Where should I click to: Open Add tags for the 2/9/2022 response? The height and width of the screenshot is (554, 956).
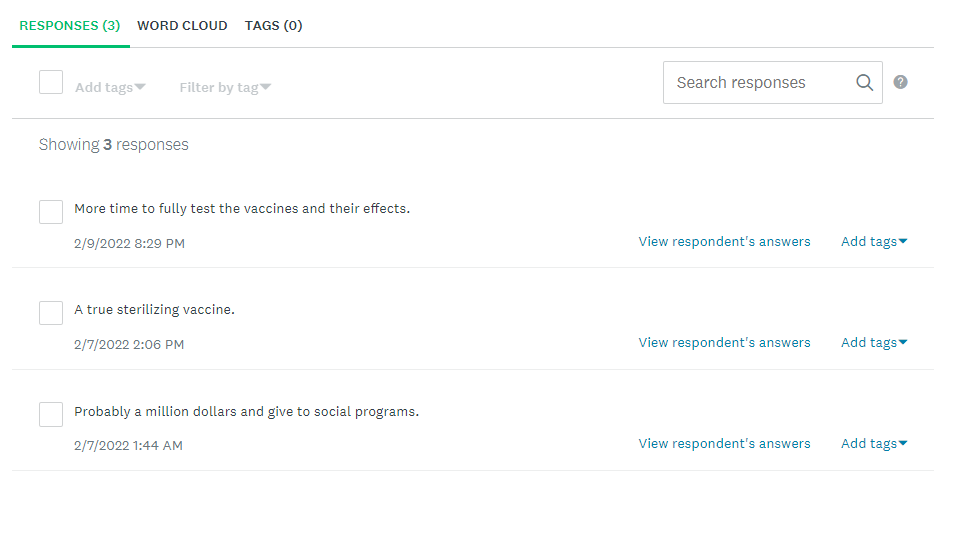click(874, 241)
